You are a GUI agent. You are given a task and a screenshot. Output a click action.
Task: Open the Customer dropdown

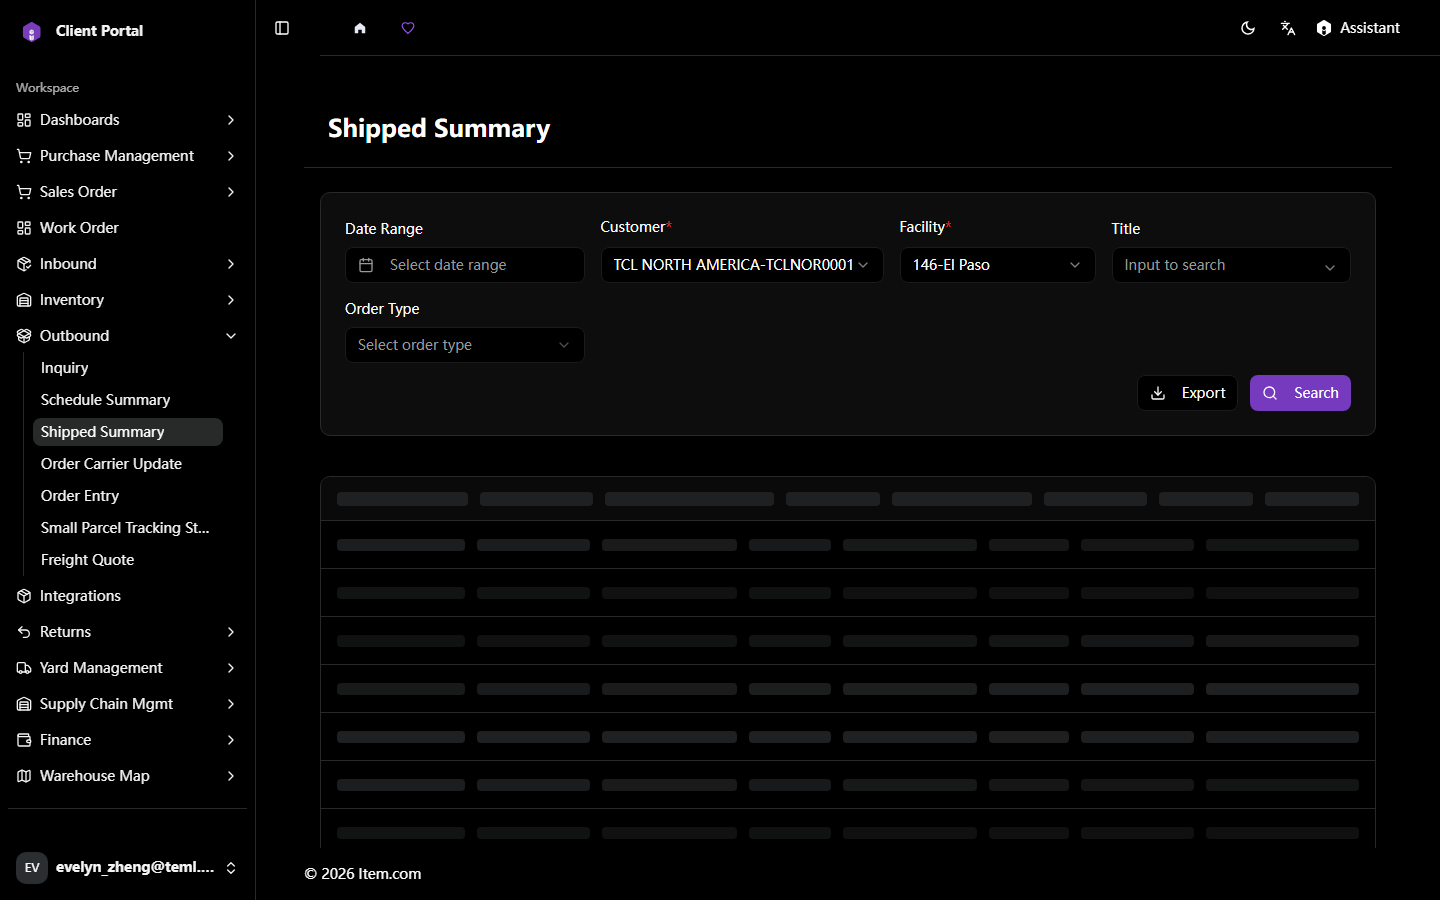tap(742, 265)
